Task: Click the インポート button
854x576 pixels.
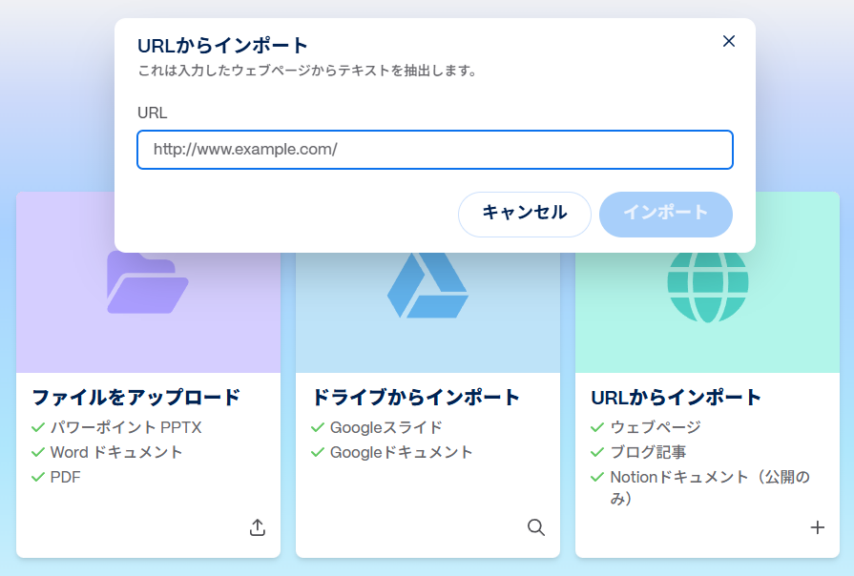Action: (x=665, y=213)
